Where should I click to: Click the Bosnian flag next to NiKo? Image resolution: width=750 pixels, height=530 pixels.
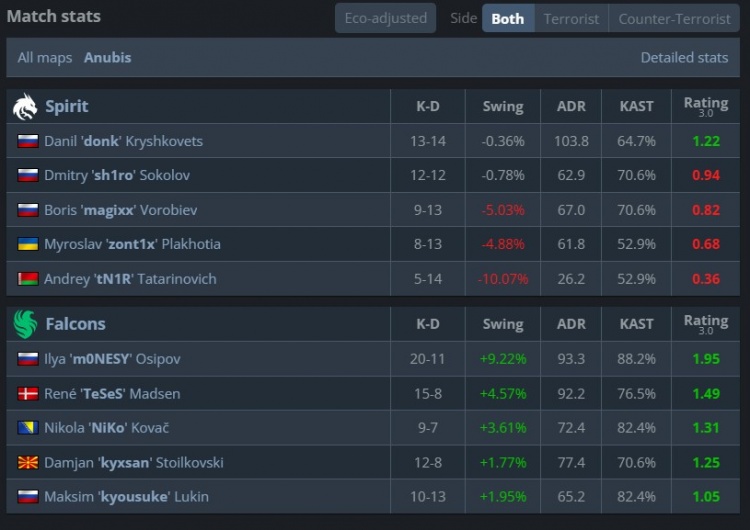[x=28, y=428]
